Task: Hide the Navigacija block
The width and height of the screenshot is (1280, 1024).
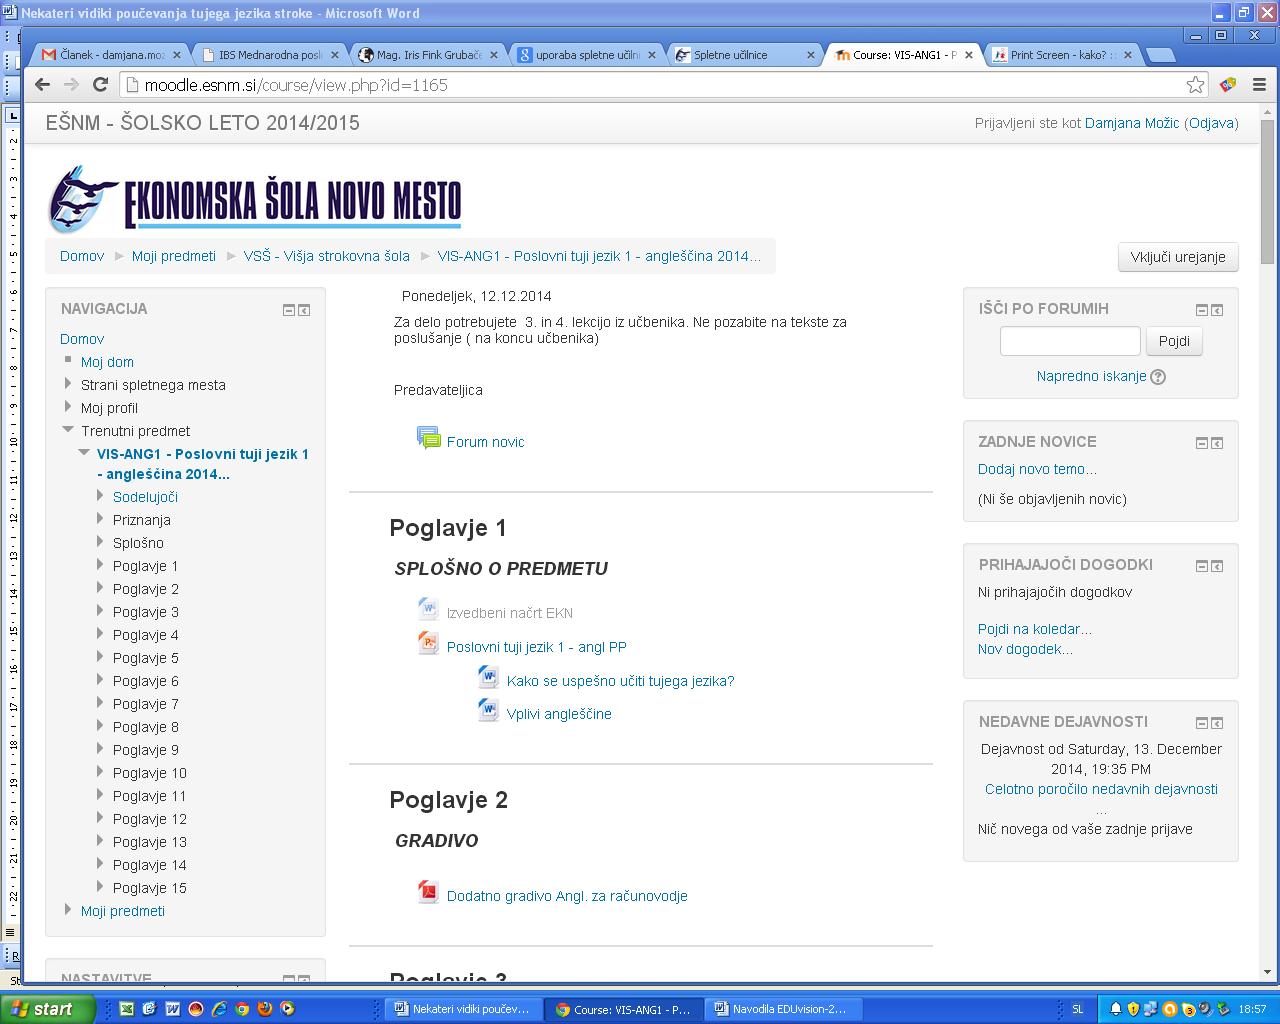Action: click(289, 310)
